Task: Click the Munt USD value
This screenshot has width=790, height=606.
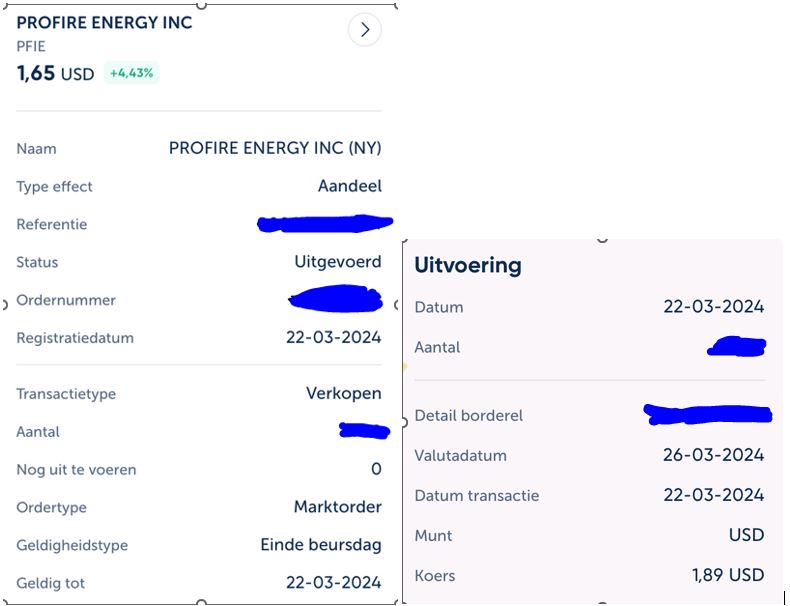Action: click(747, 534)
